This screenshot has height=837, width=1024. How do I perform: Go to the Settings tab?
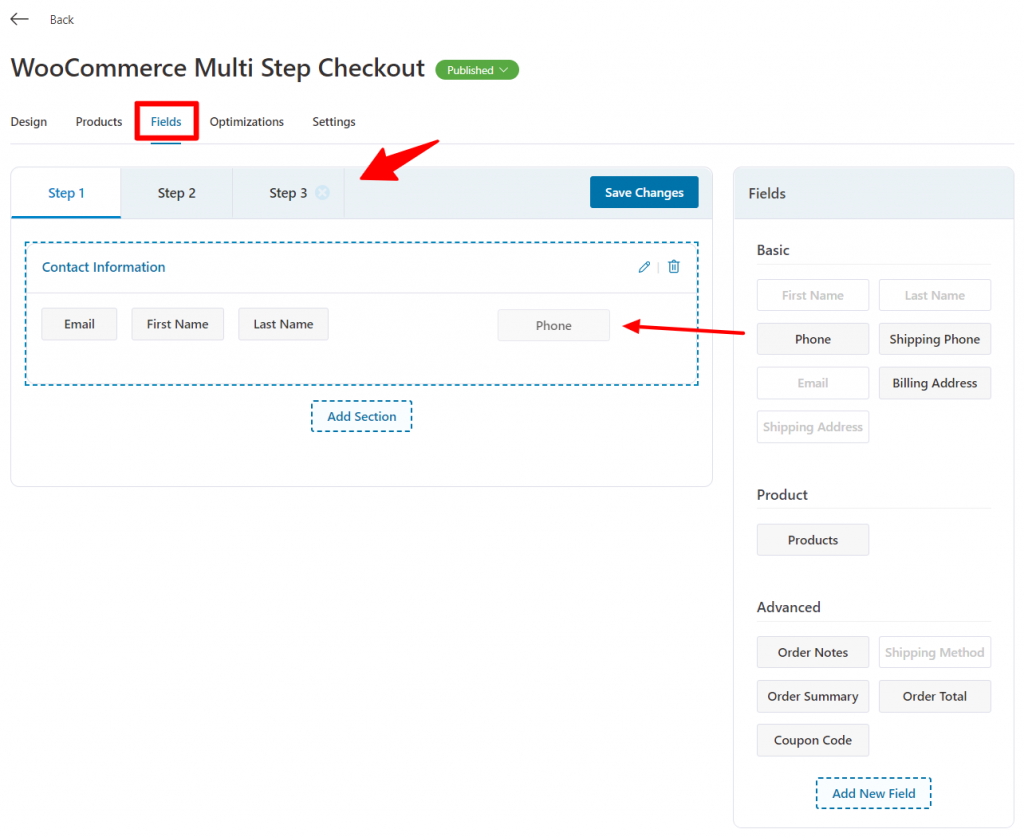[334, 121]
